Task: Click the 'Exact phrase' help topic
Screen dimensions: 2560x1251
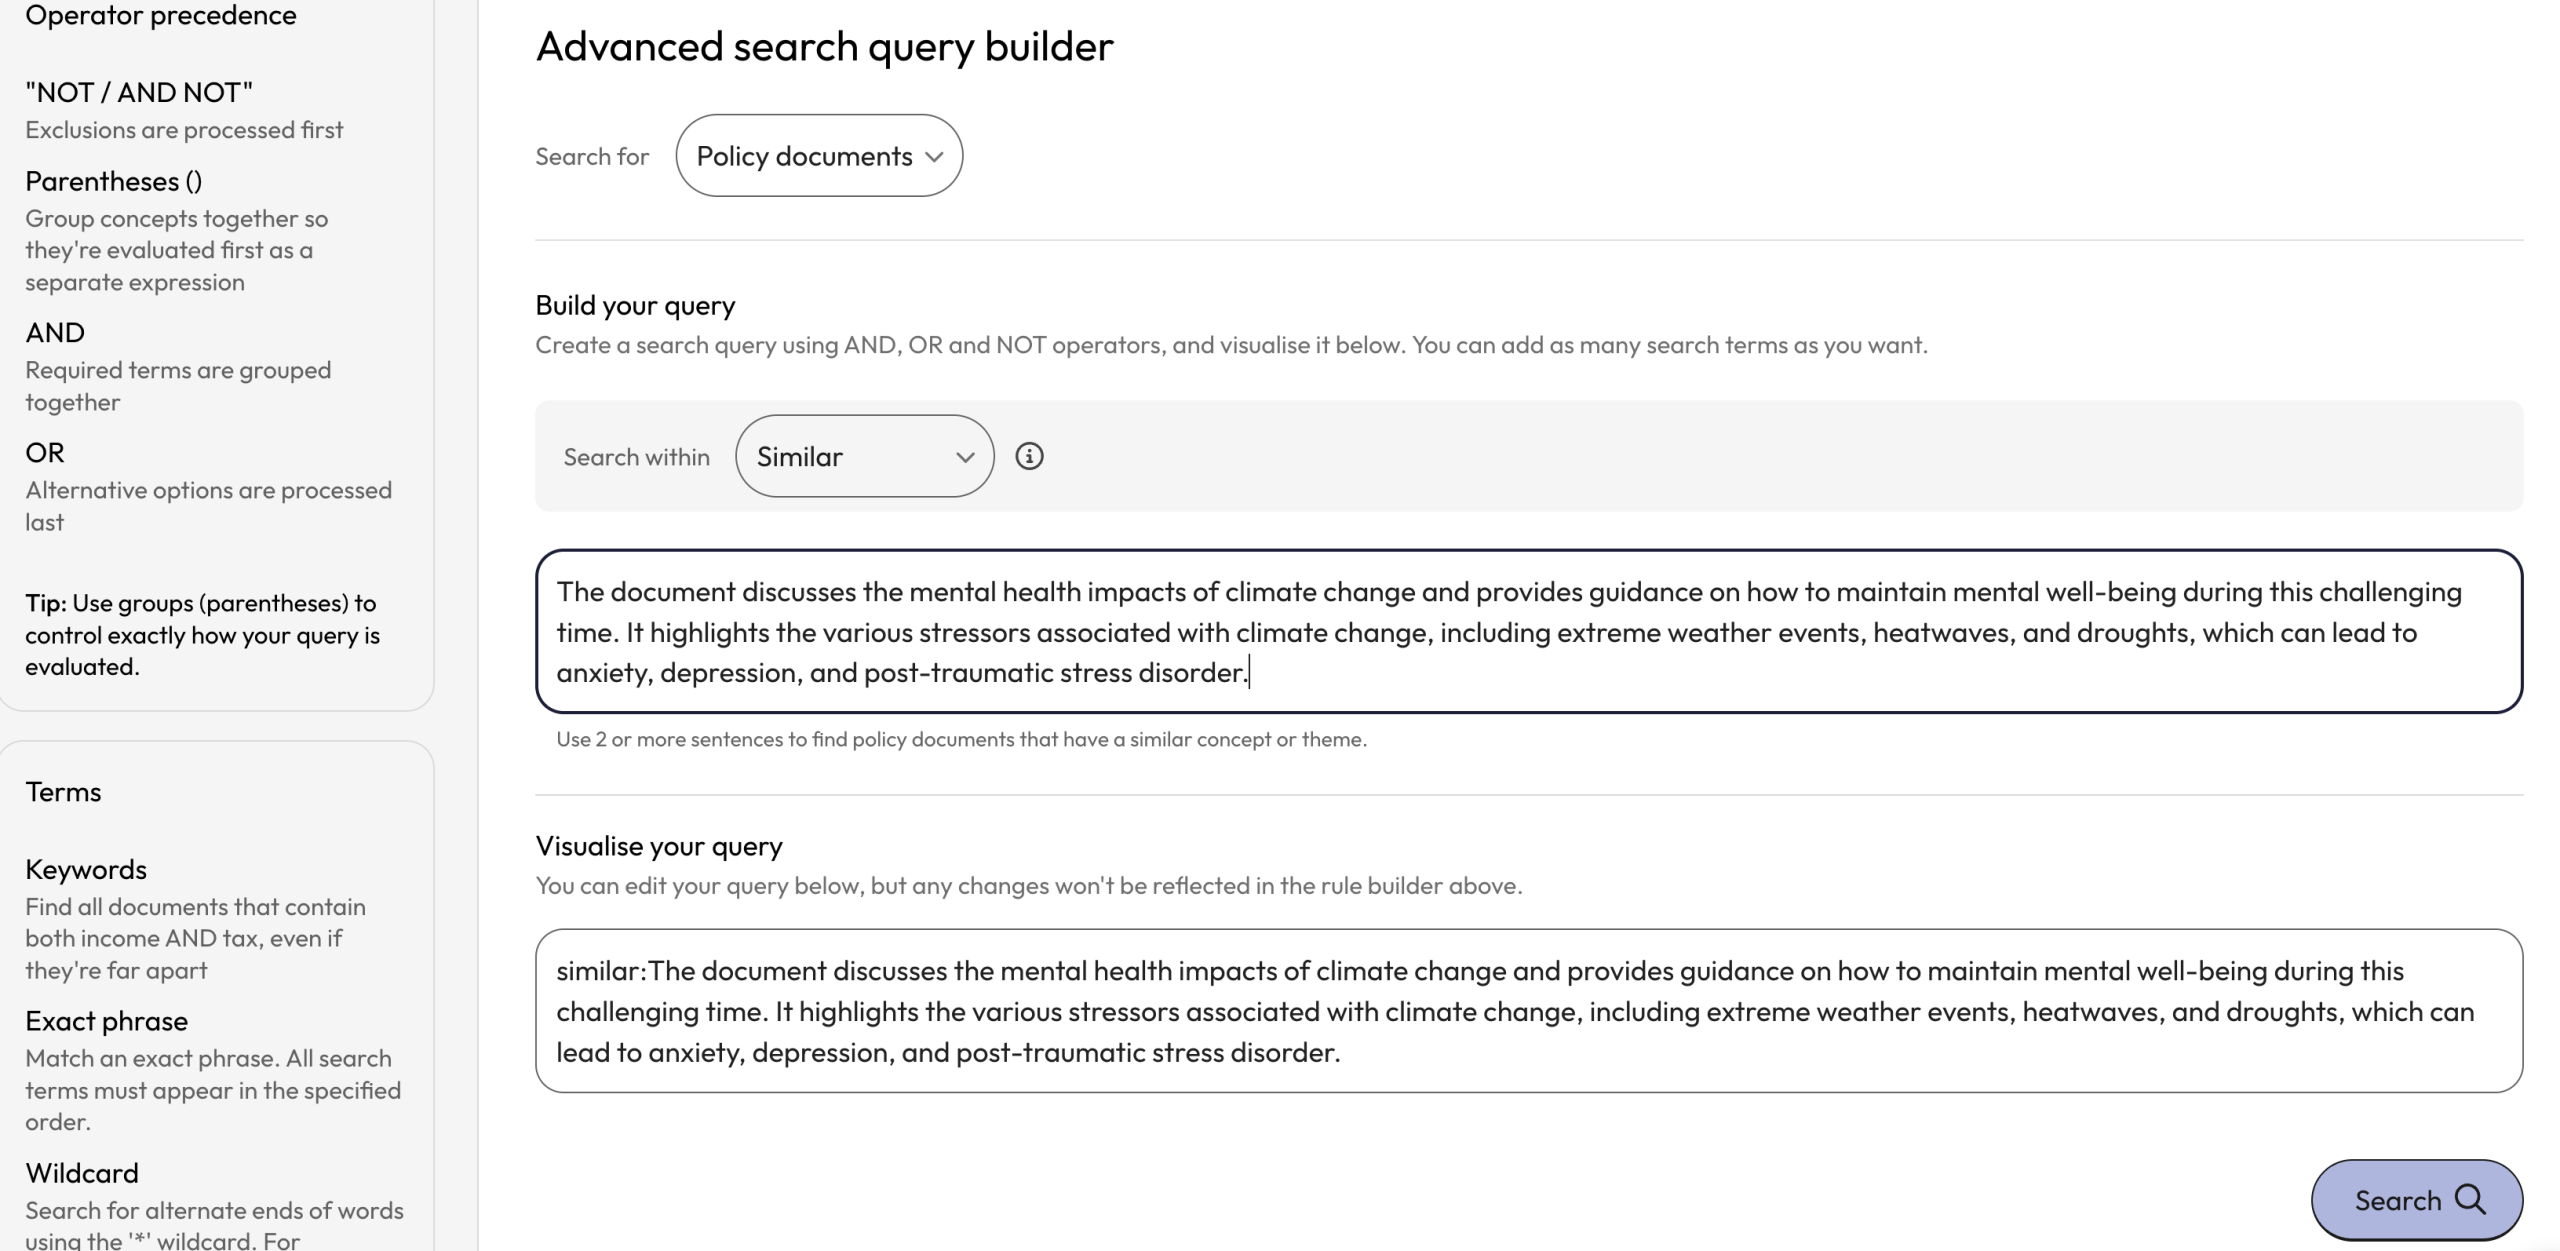Action: click(106, 1020)
